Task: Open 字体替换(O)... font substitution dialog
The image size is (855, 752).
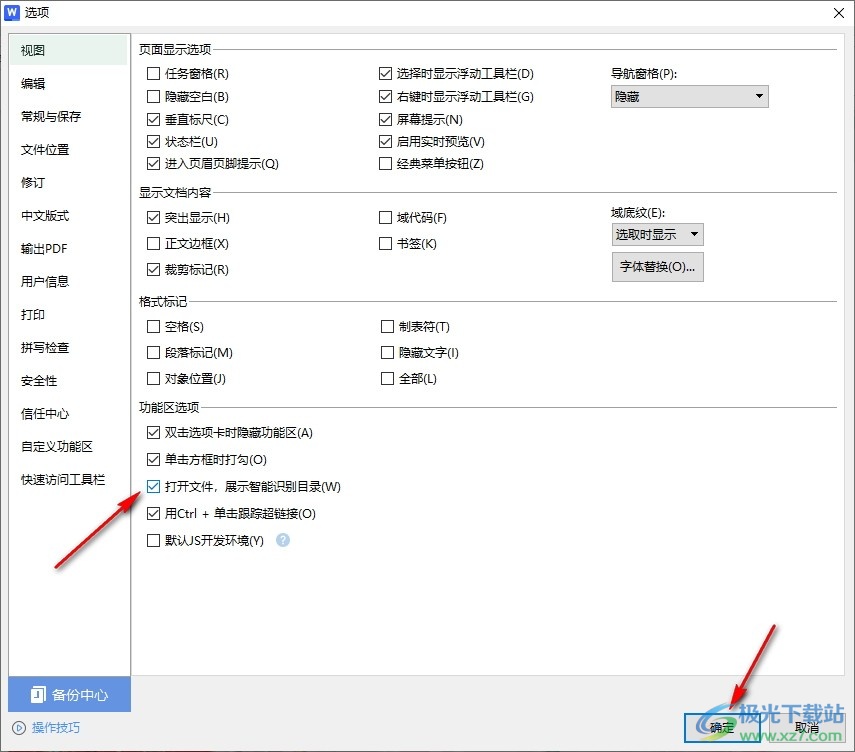Action: (x=658, y=267)
